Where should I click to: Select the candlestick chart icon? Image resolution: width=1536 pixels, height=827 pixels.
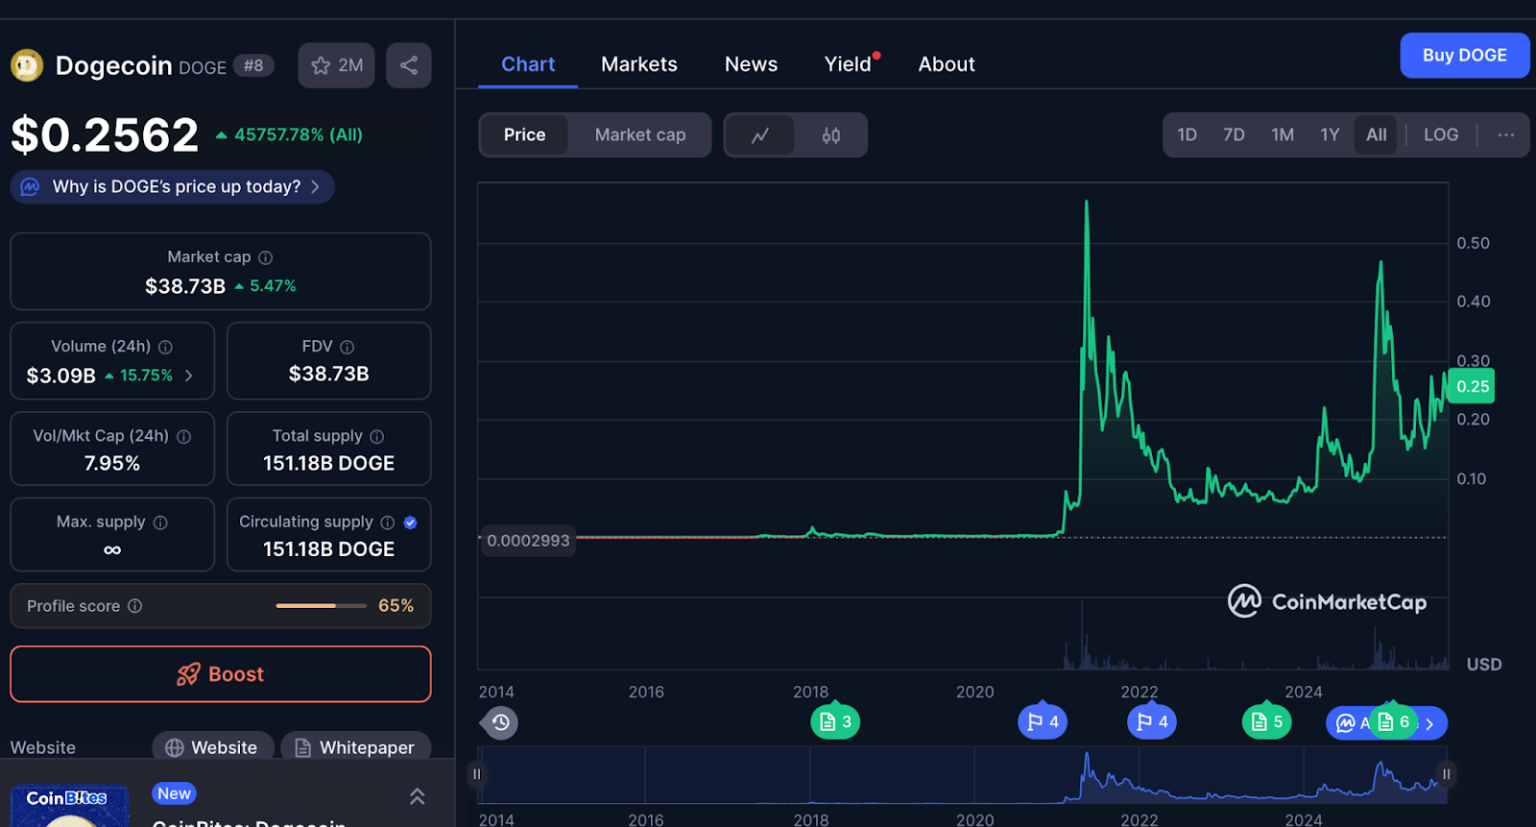(830, 135)
